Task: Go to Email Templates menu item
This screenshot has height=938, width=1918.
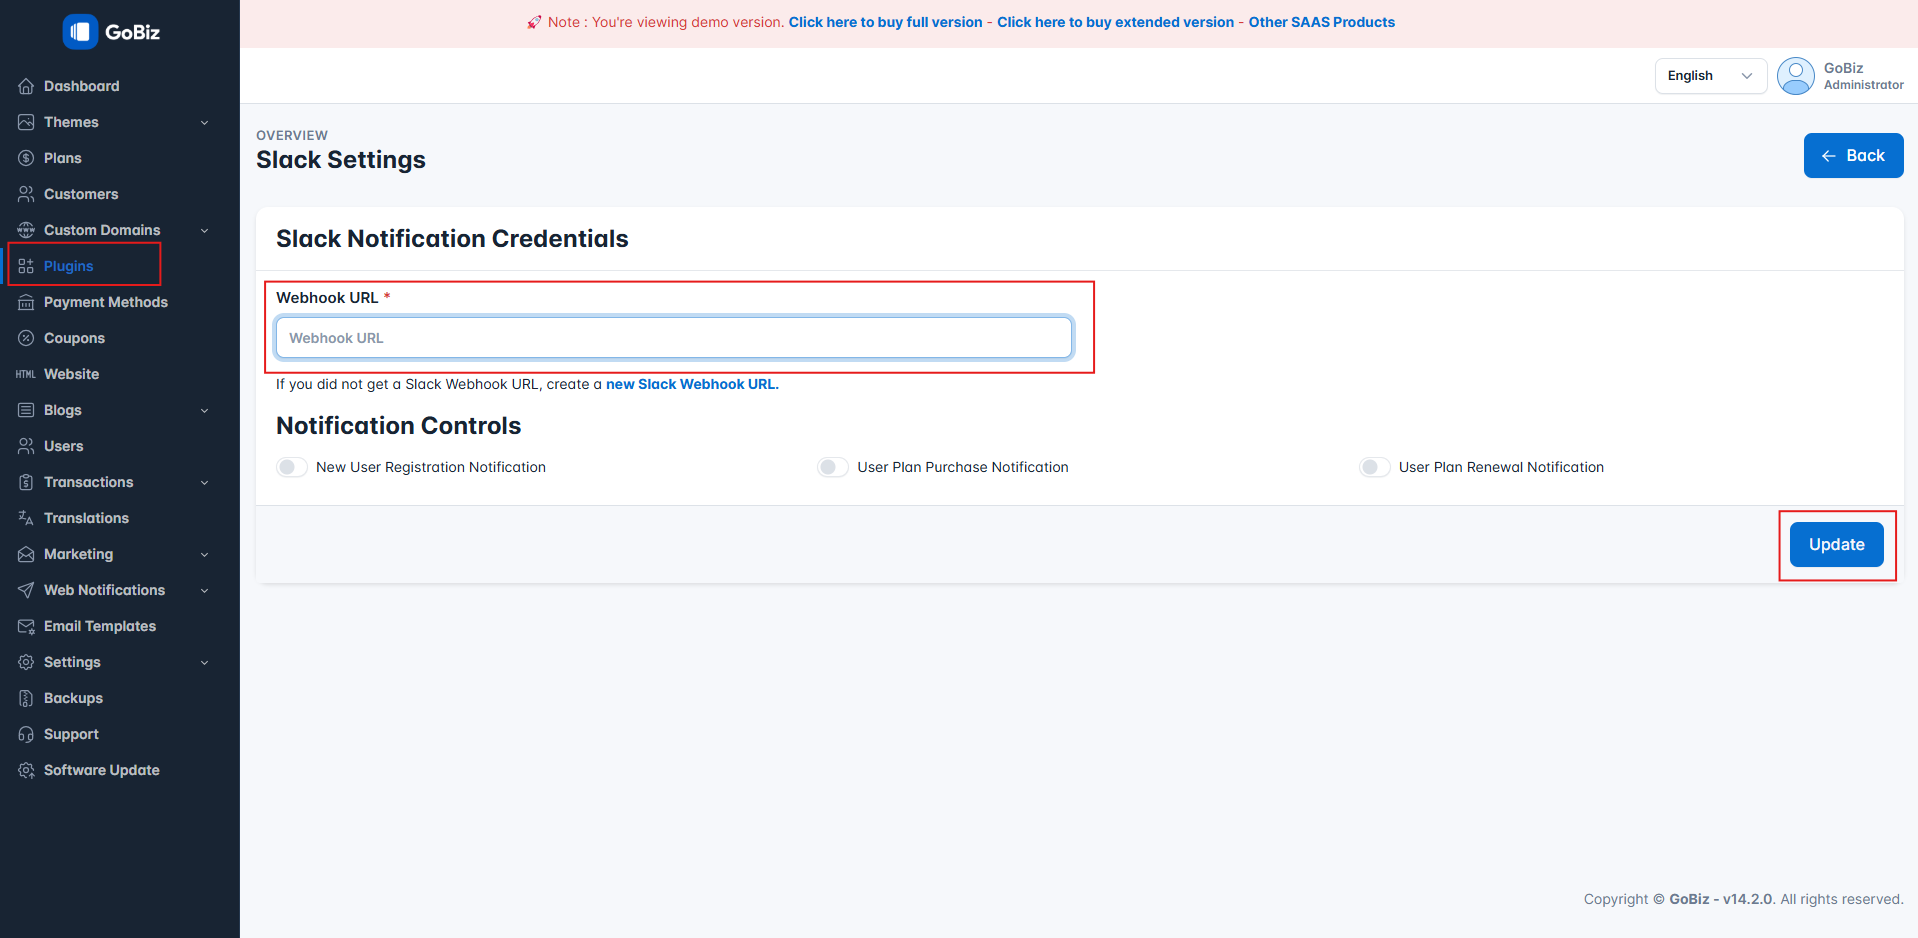Action: pyautogui.click(x=99, y=626)
